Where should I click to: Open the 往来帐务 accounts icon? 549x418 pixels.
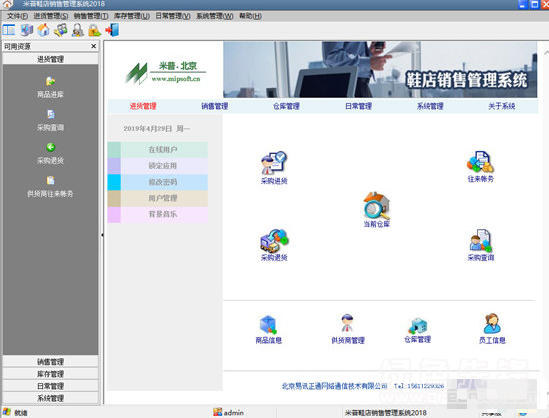point(480,162)
